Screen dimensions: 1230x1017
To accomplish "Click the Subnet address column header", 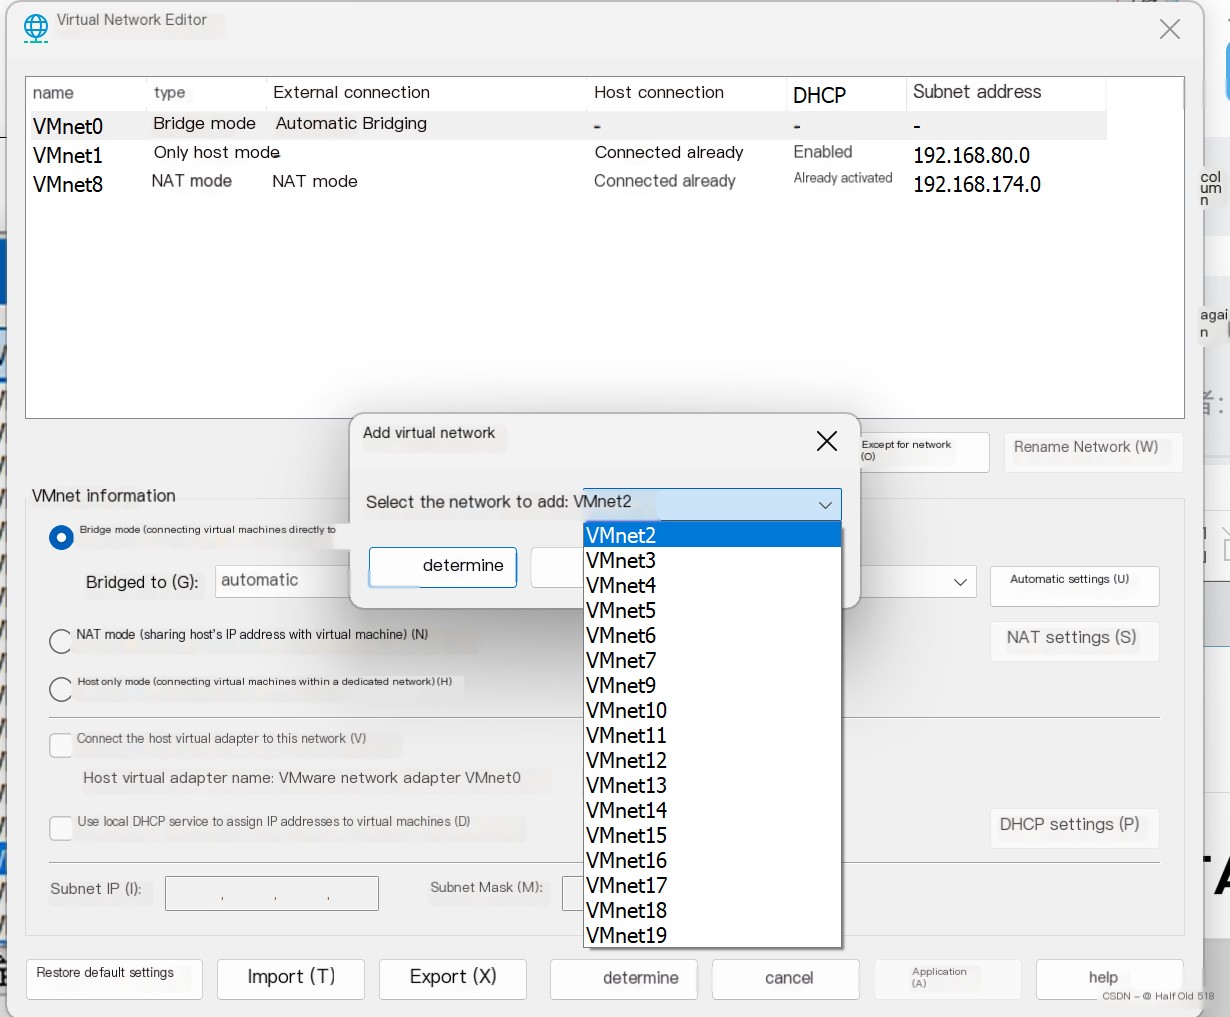I will coord(1006,93).
